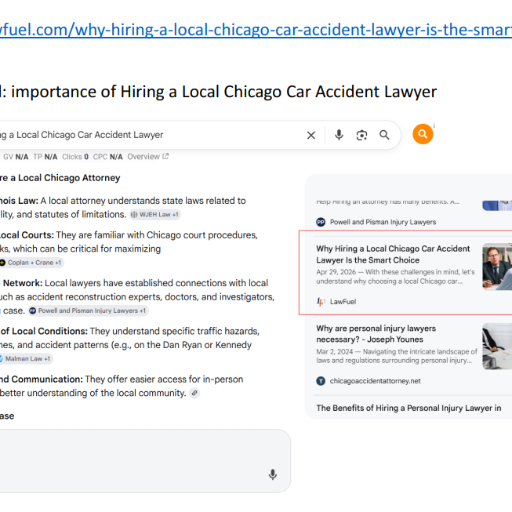Open the lawfuel.com URL hyperlink at top
The height and width of the screenshot is (512, 512).
(256, 30)
